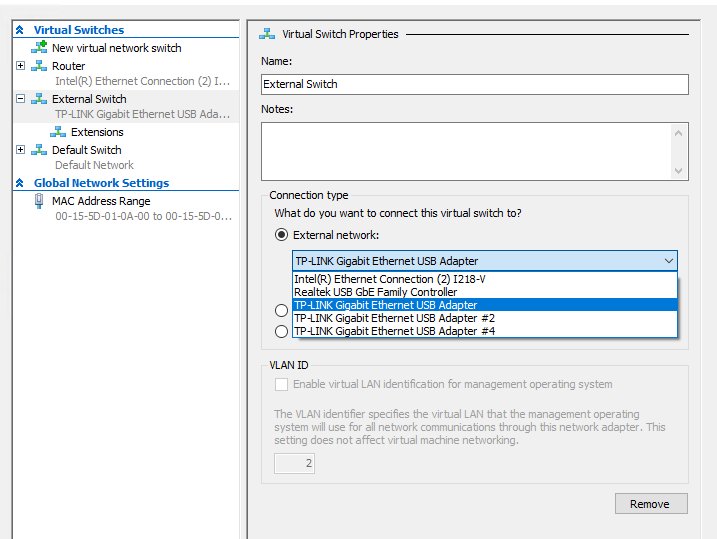Click the Extensions icon under External Switch
The image size is (717, 539).
point(58,132)
